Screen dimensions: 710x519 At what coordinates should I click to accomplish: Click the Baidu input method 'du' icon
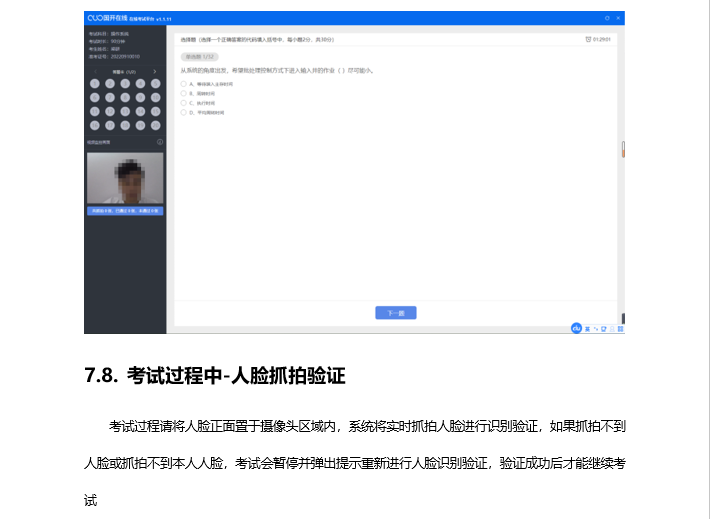[577, 328]
